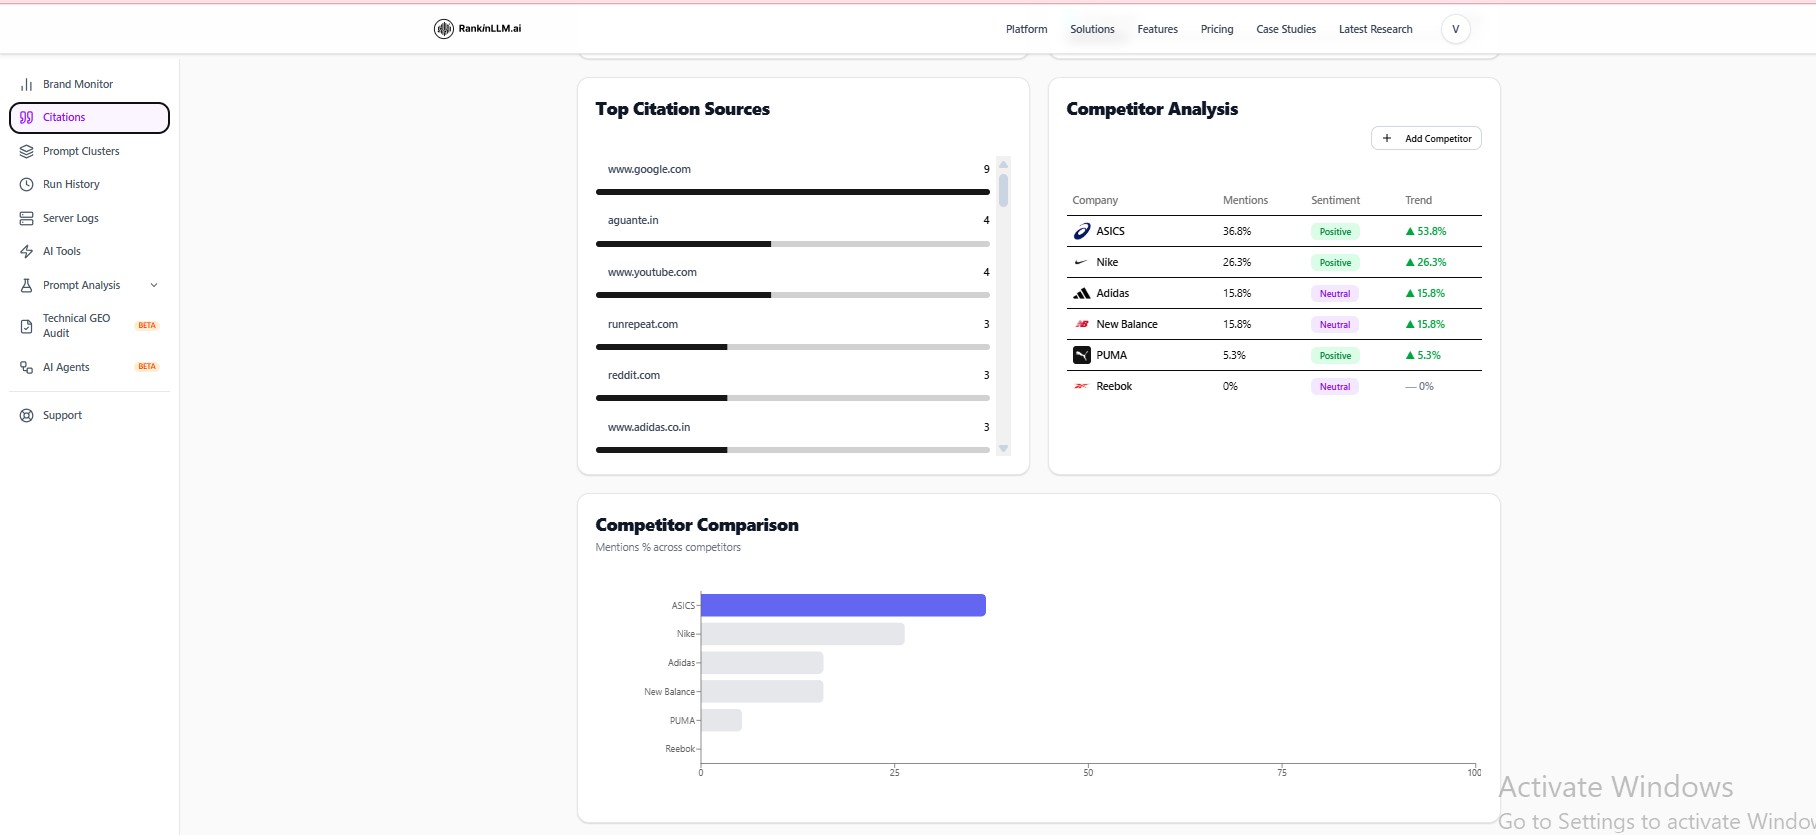This screenshot has width=1816, height=835.
Task: Click the www.google.com citation bar
Action: point(793,192)
